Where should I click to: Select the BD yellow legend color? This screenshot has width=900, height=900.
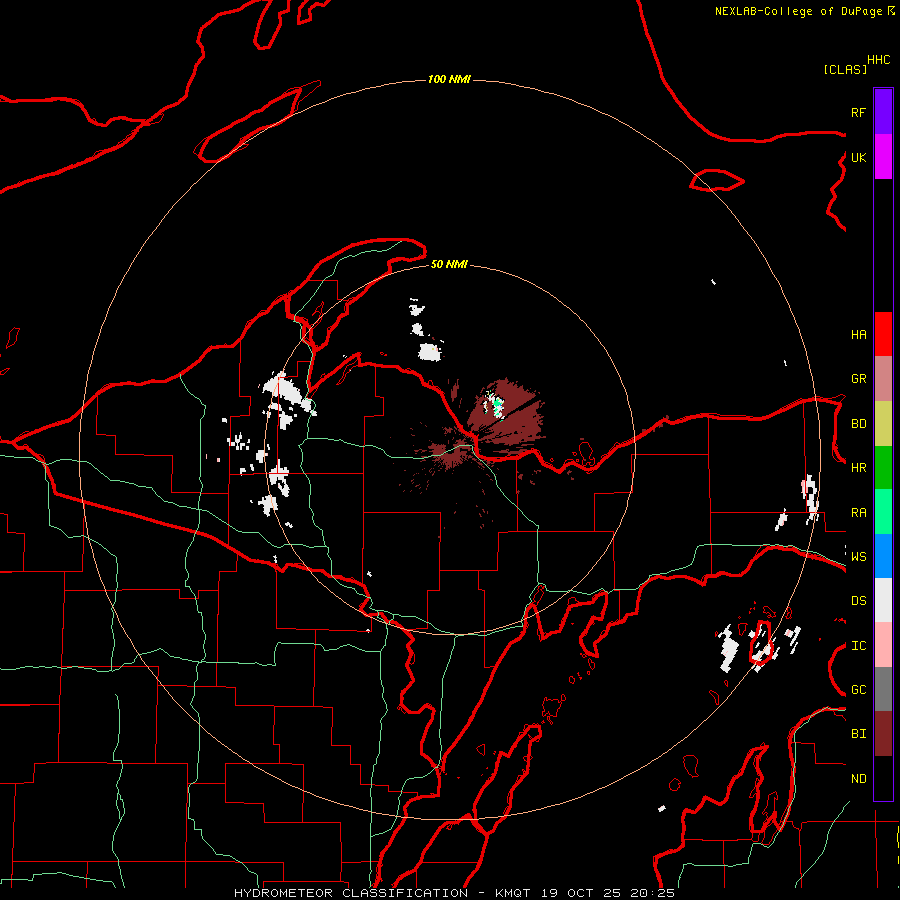(883, 424)
